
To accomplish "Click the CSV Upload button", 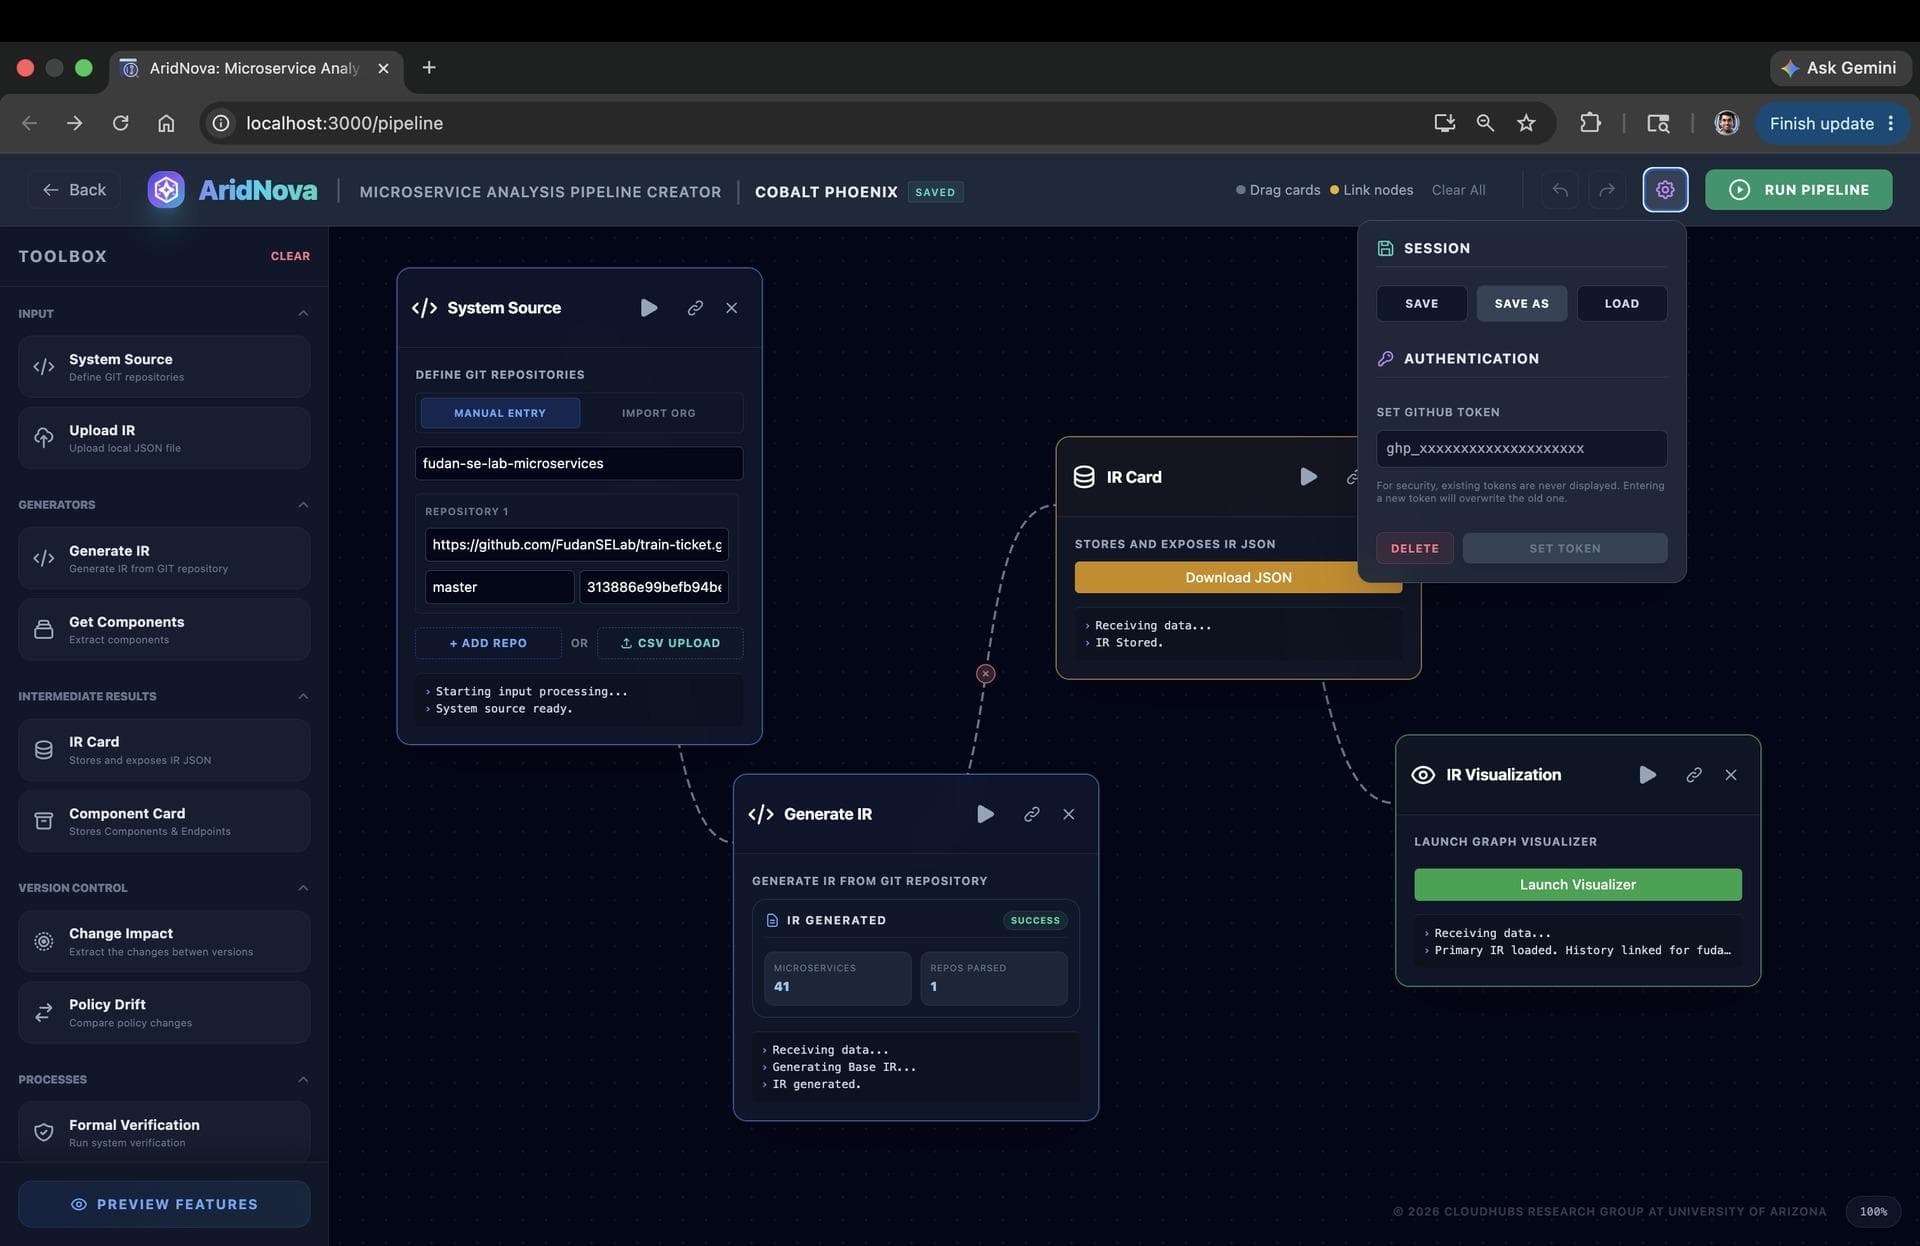I will [670, 643].
